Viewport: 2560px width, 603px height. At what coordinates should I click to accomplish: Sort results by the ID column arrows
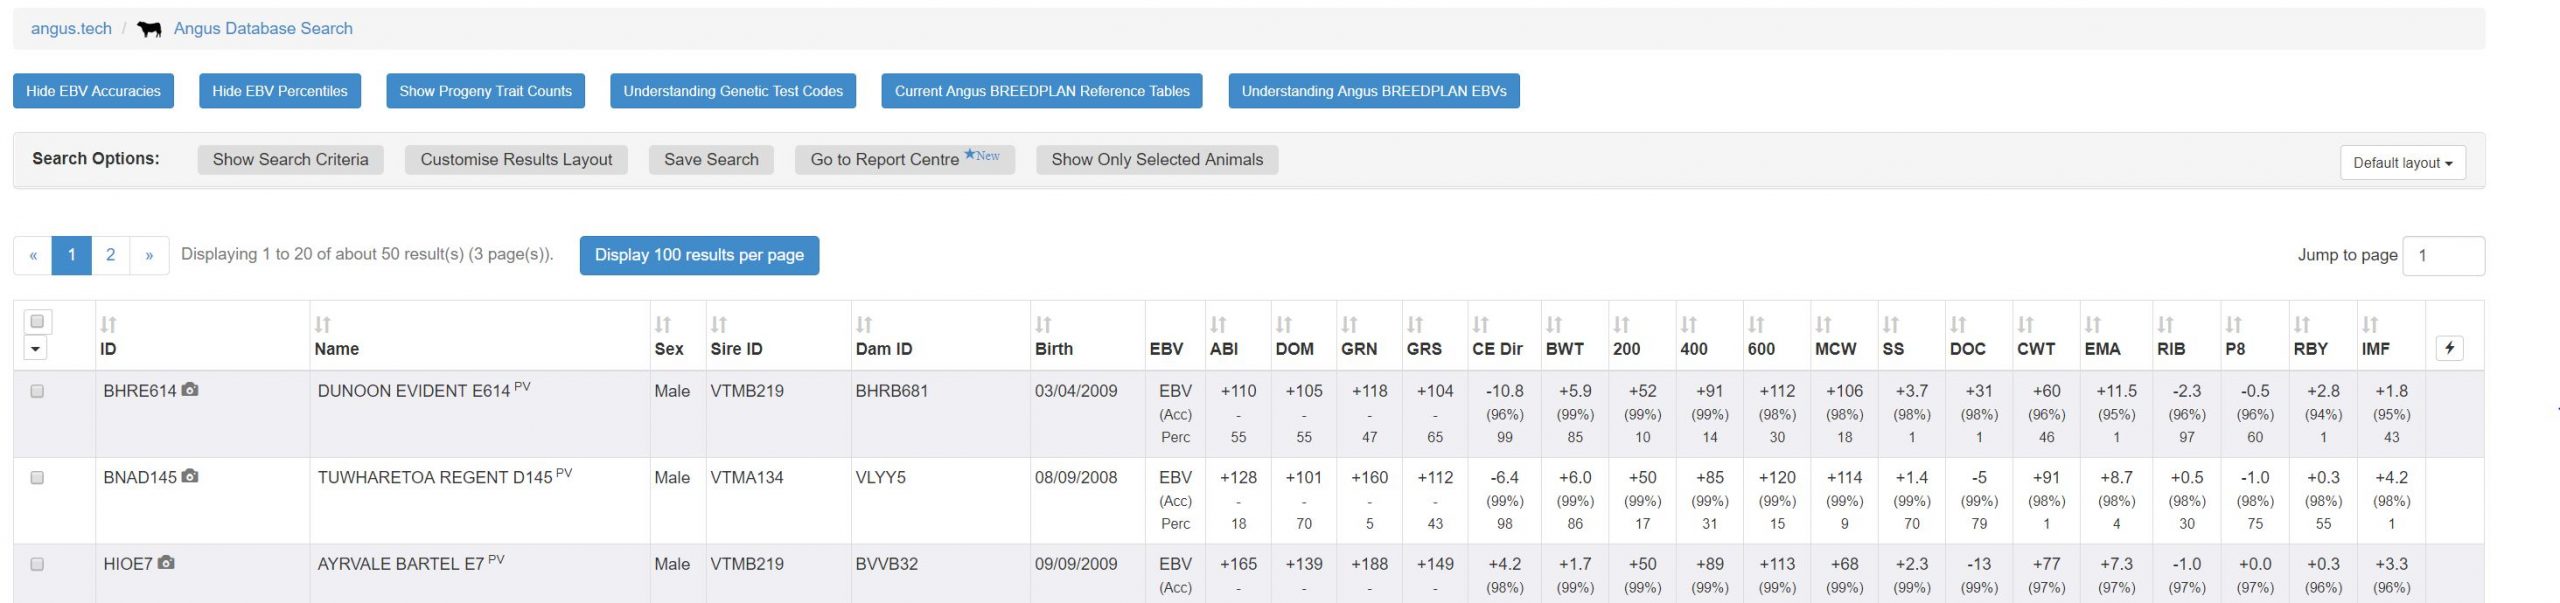(x=109, y=325)
